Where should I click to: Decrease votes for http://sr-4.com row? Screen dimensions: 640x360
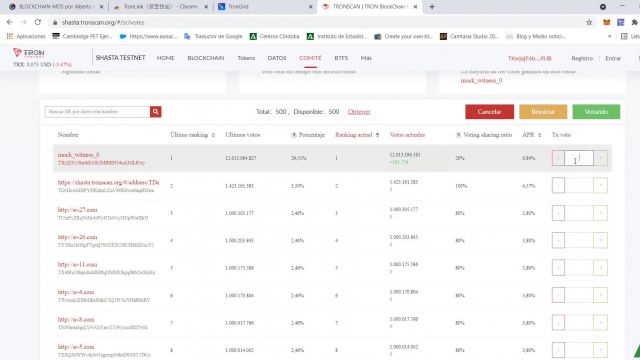pos(558,295)
